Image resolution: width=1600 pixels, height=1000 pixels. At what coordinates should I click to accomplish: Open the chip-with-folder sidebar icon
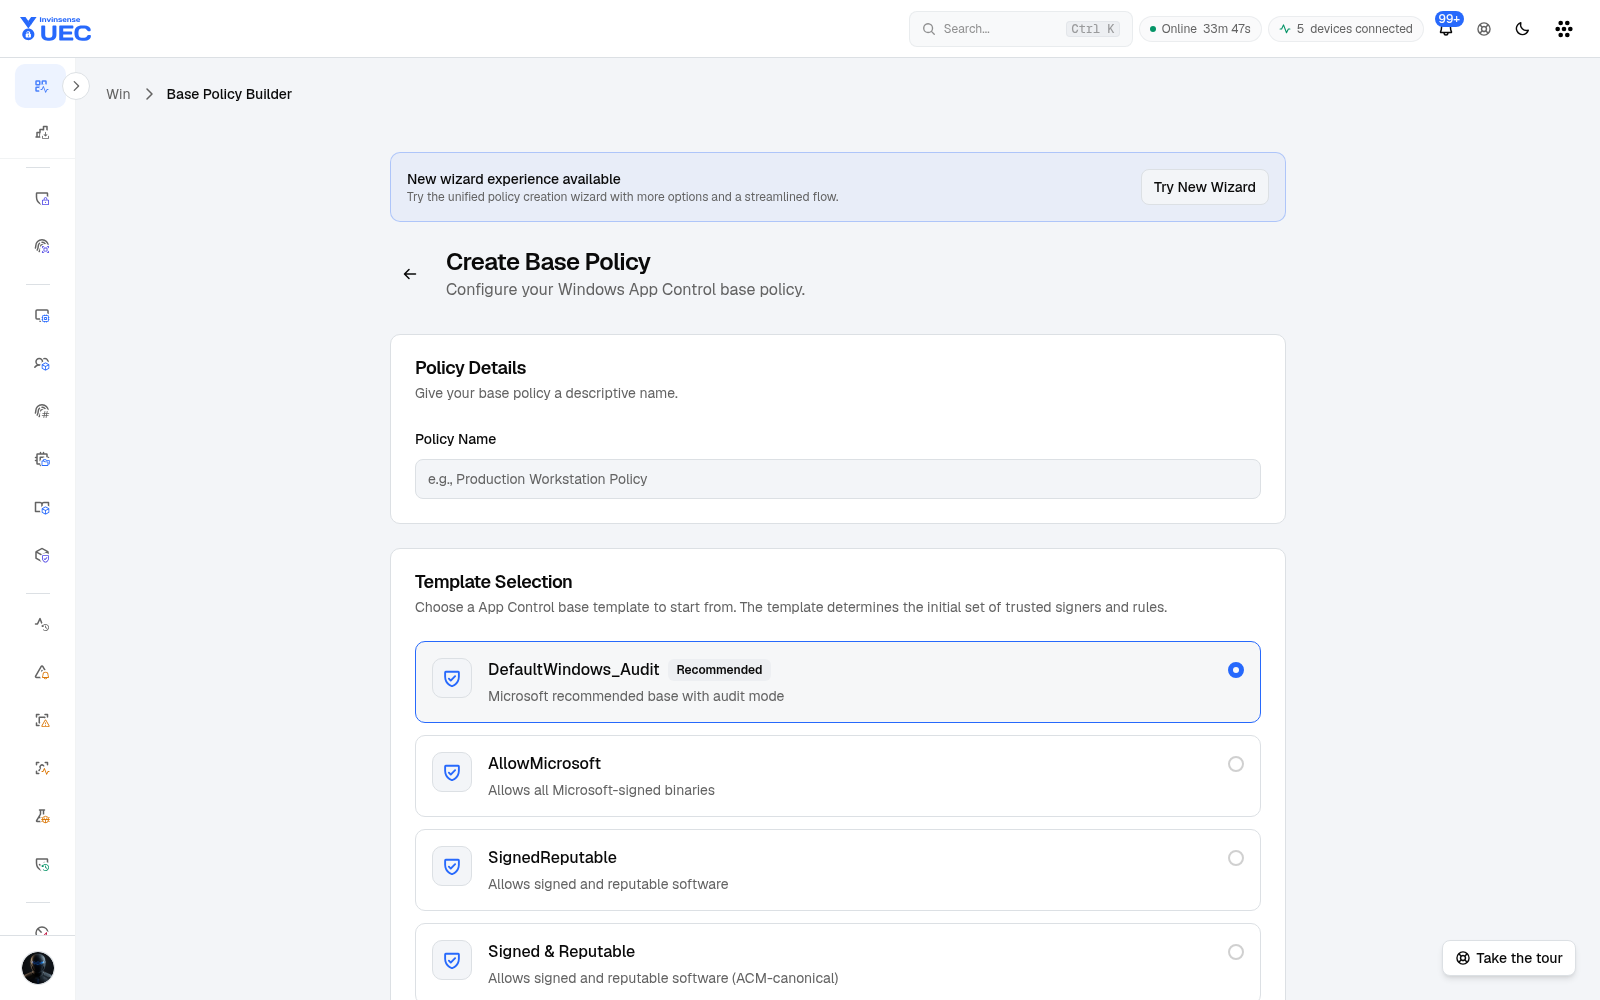click(x=42, y=459)
